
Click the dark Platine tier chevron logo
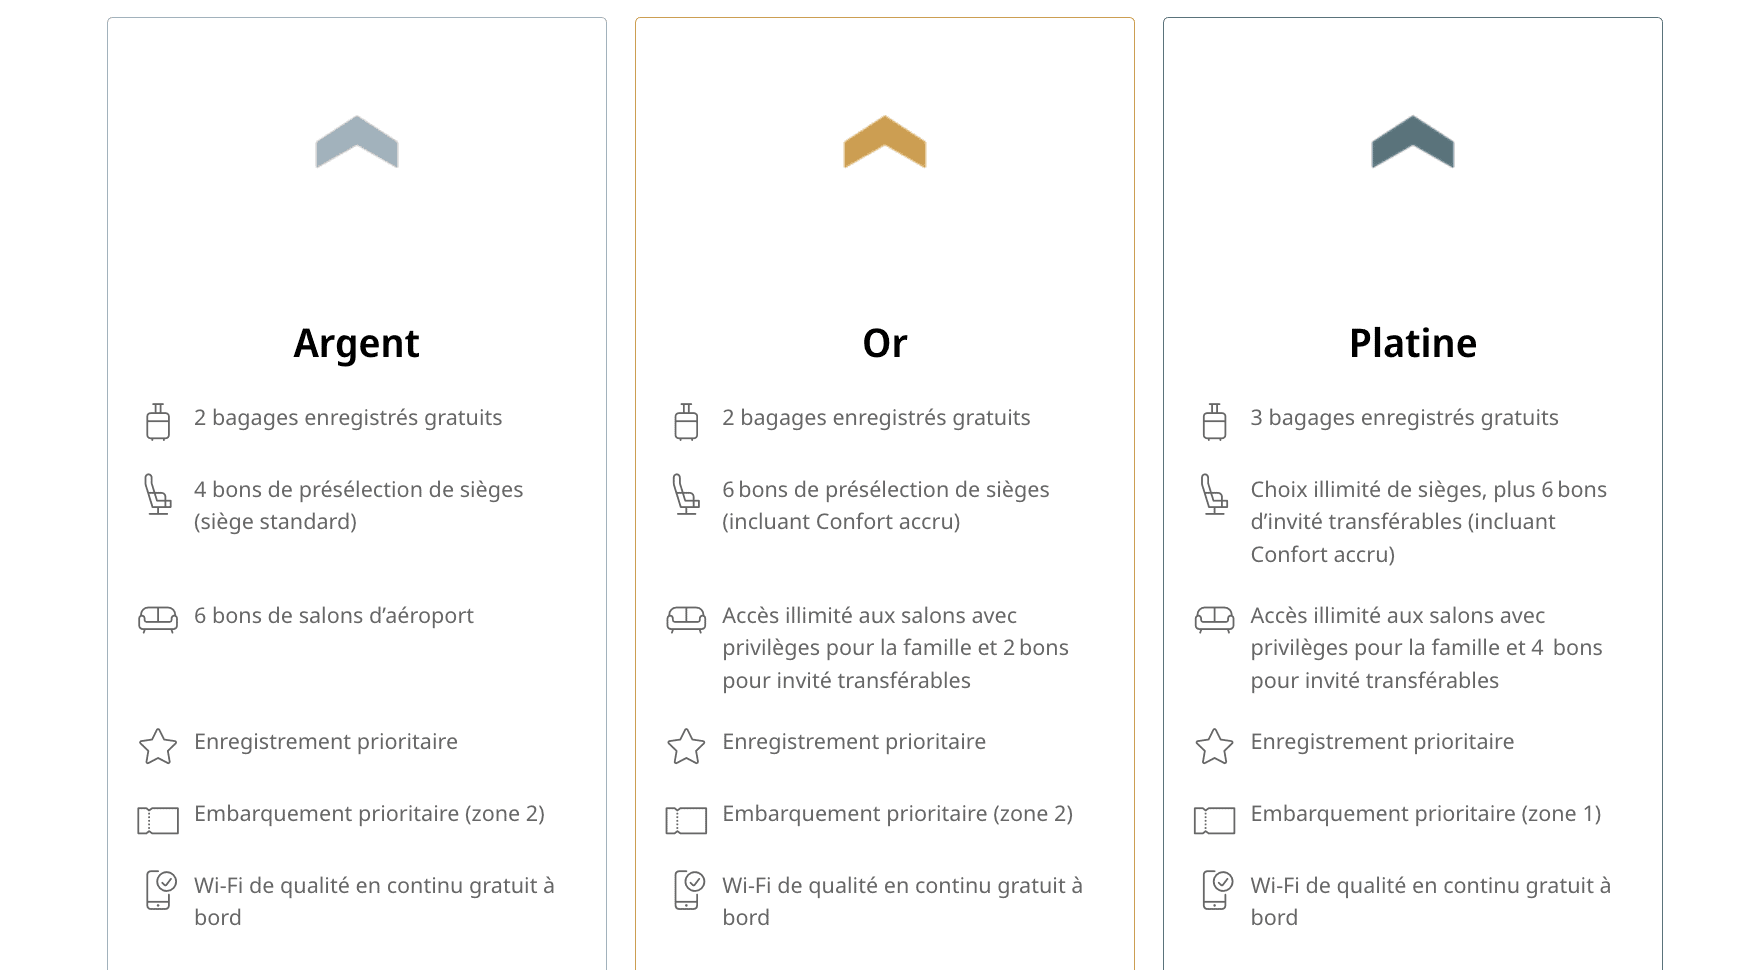tap(1413, 142)
